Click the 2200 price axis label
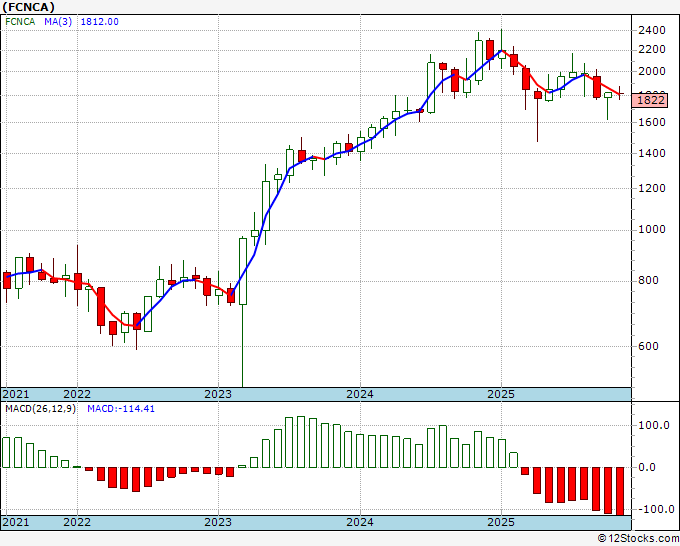Viewport: 680px width, 546px height. (652, 50)
